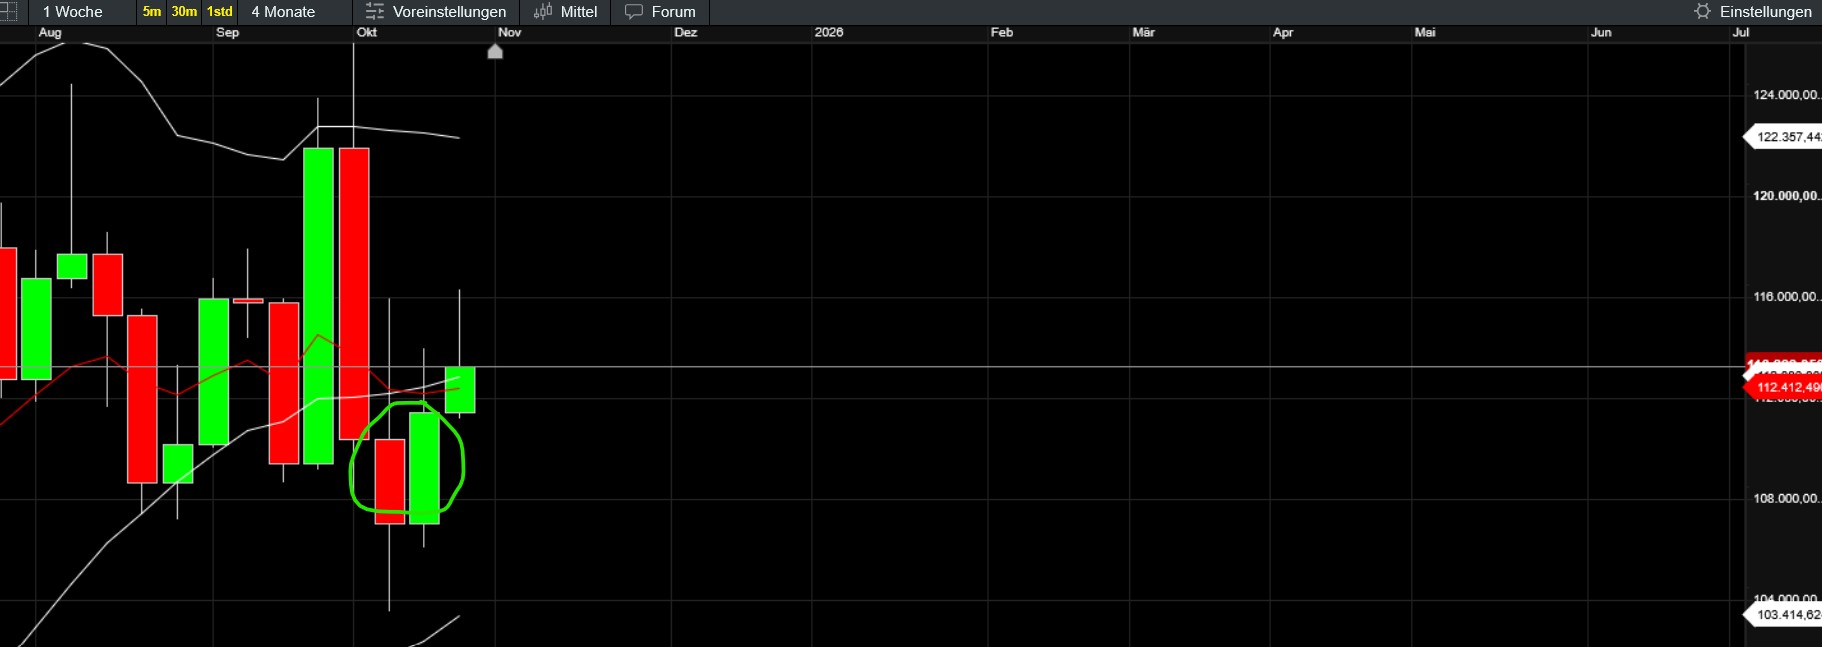Open the Einstellungen gear icon

[x=1702, y=12]
